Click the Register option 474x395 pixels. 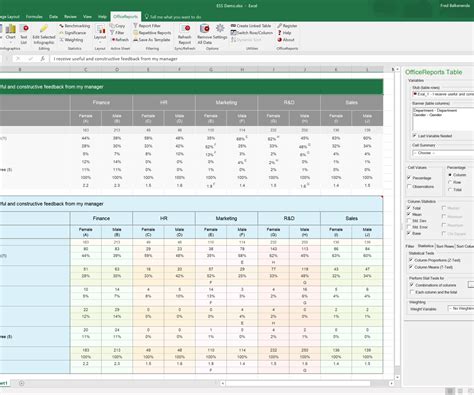pos(287,26)
